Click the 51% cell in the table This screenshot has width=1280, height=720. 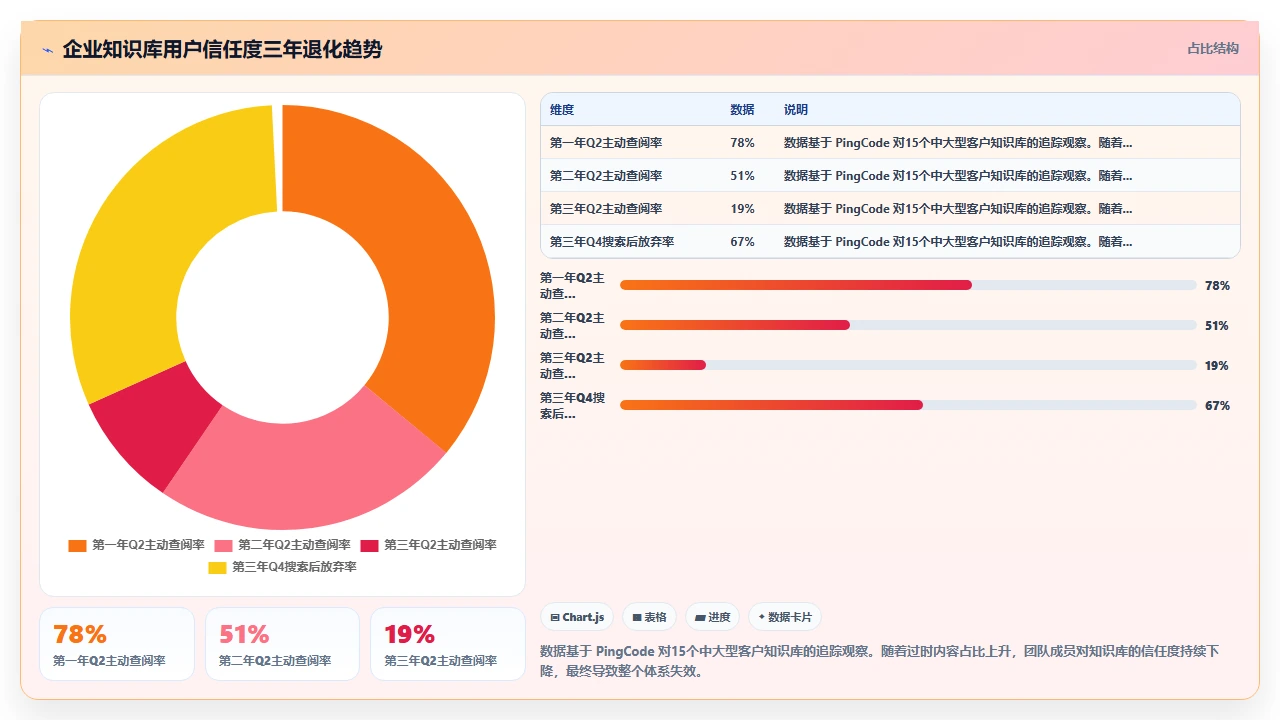pos(742,176)
